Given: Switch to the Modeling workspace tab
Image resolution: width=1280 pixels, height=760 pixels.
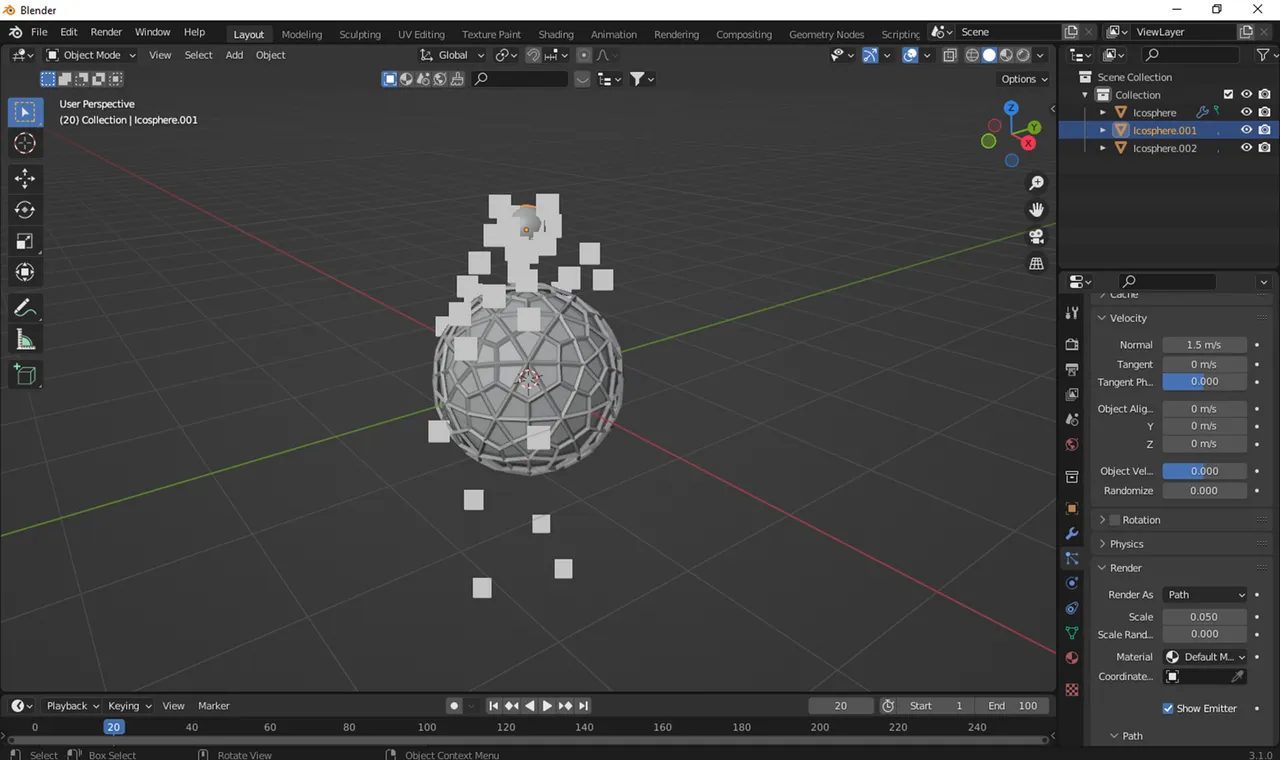Looking at the screenshot, I should click(301, 34).
